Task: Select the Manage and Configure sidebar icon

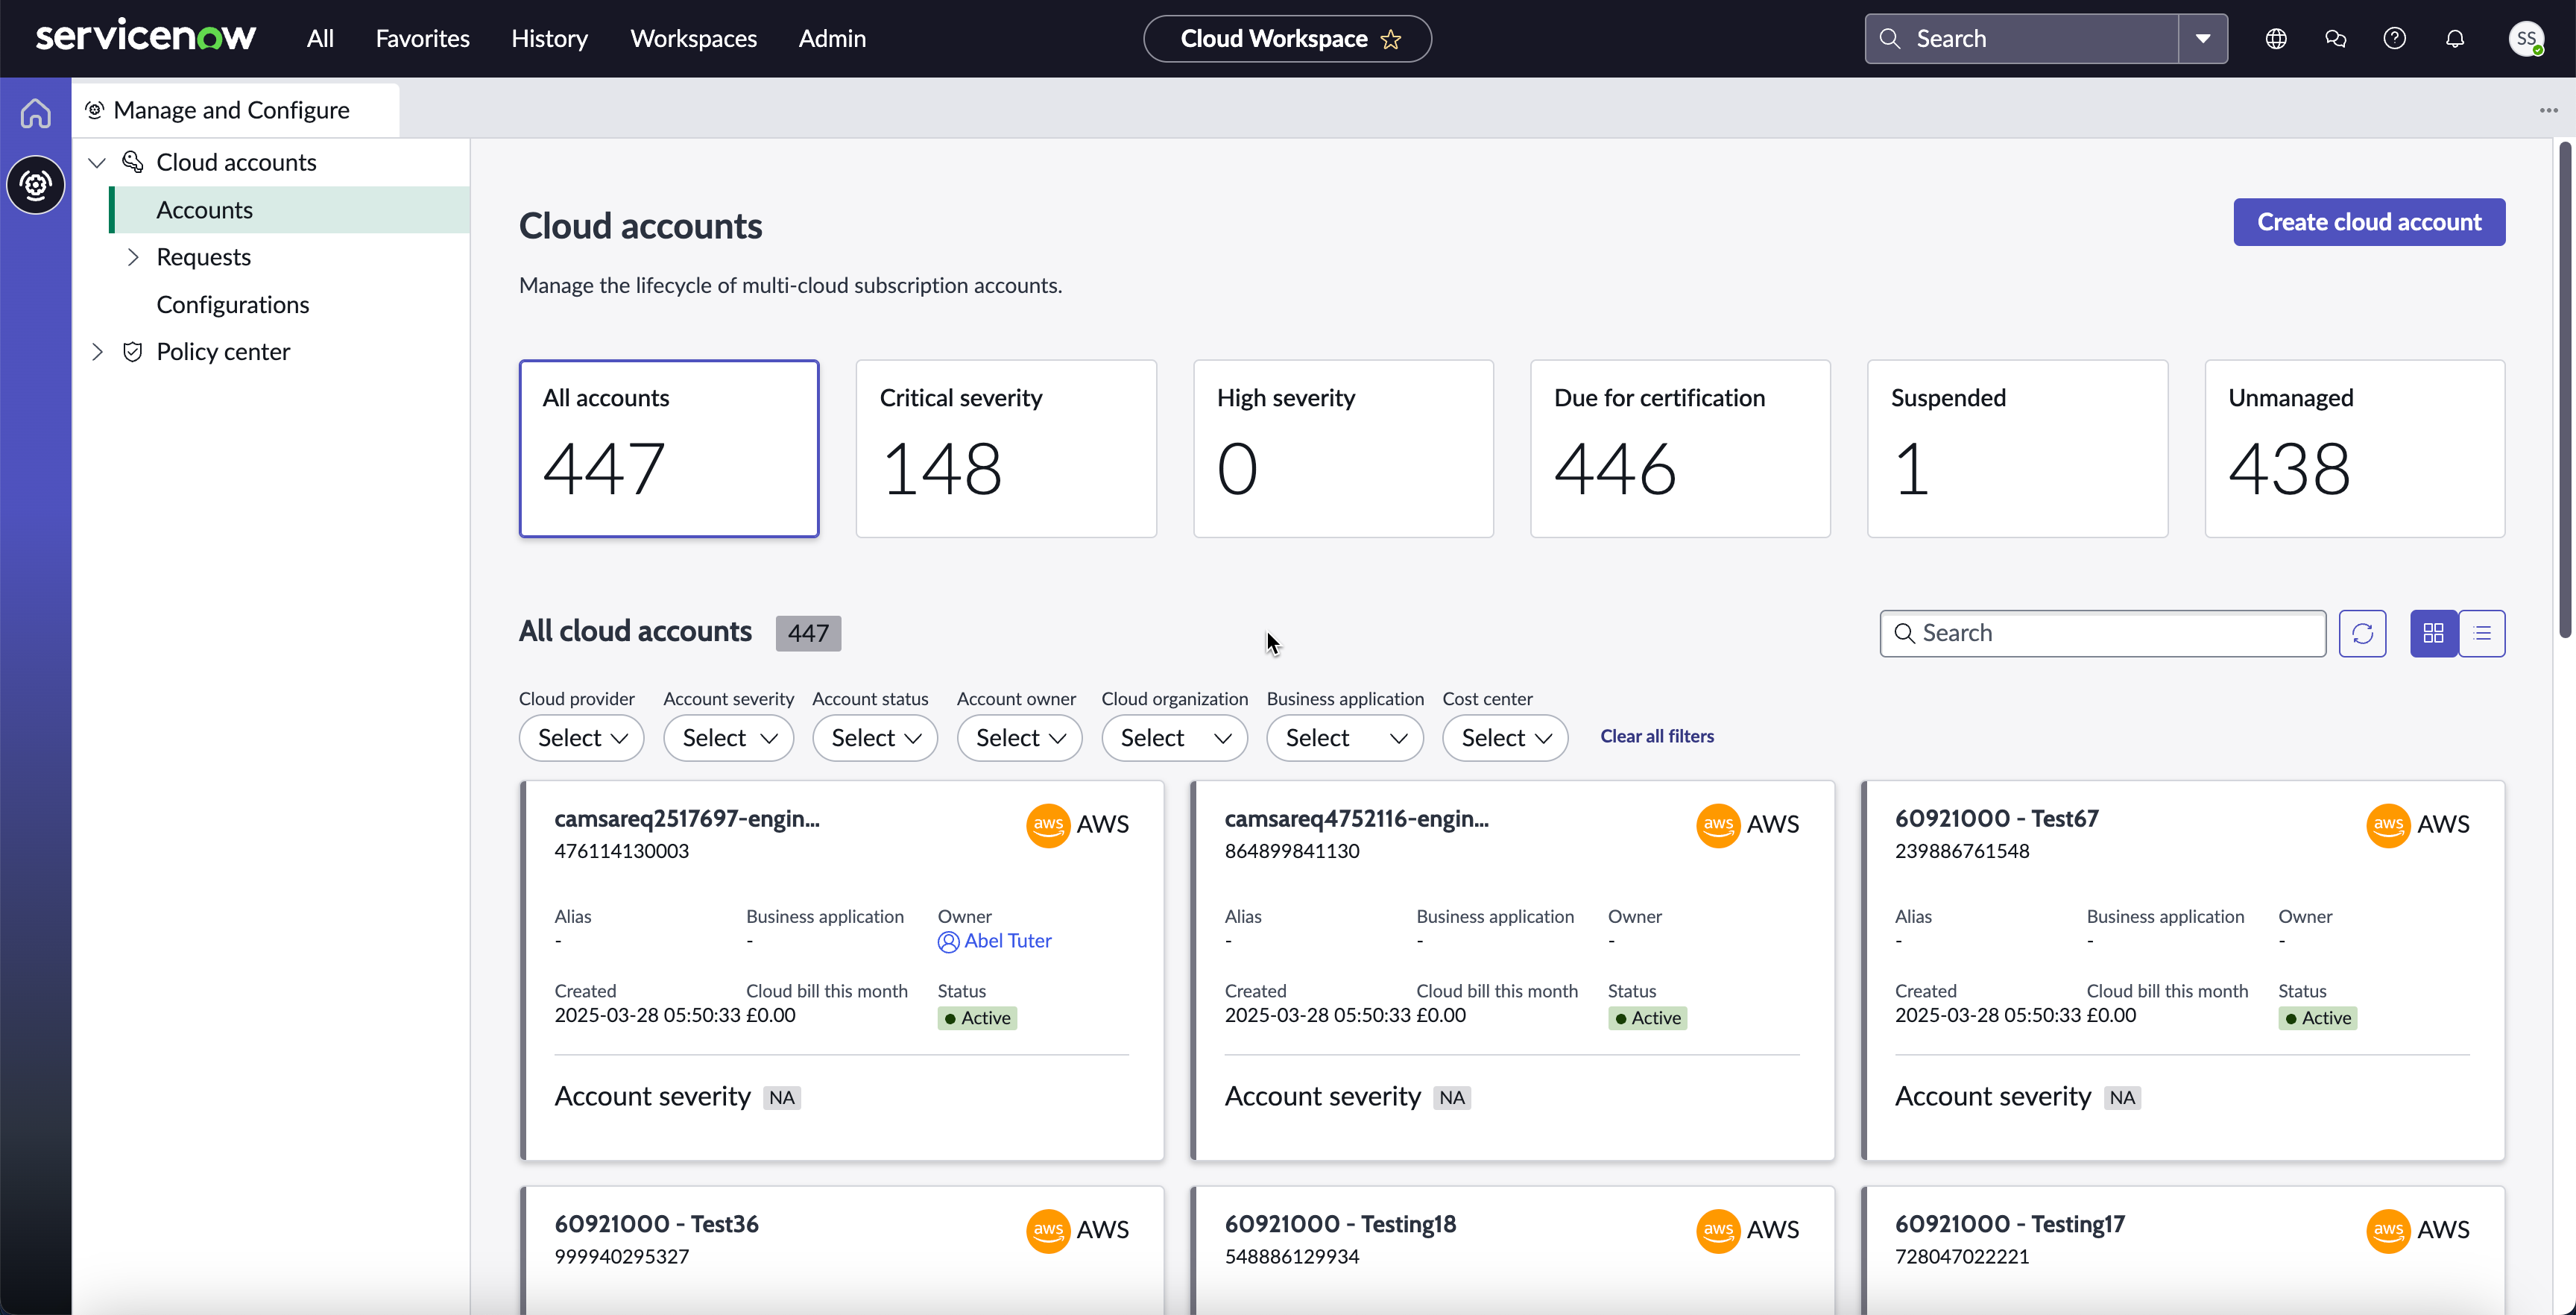Action: tap(36, 185)
